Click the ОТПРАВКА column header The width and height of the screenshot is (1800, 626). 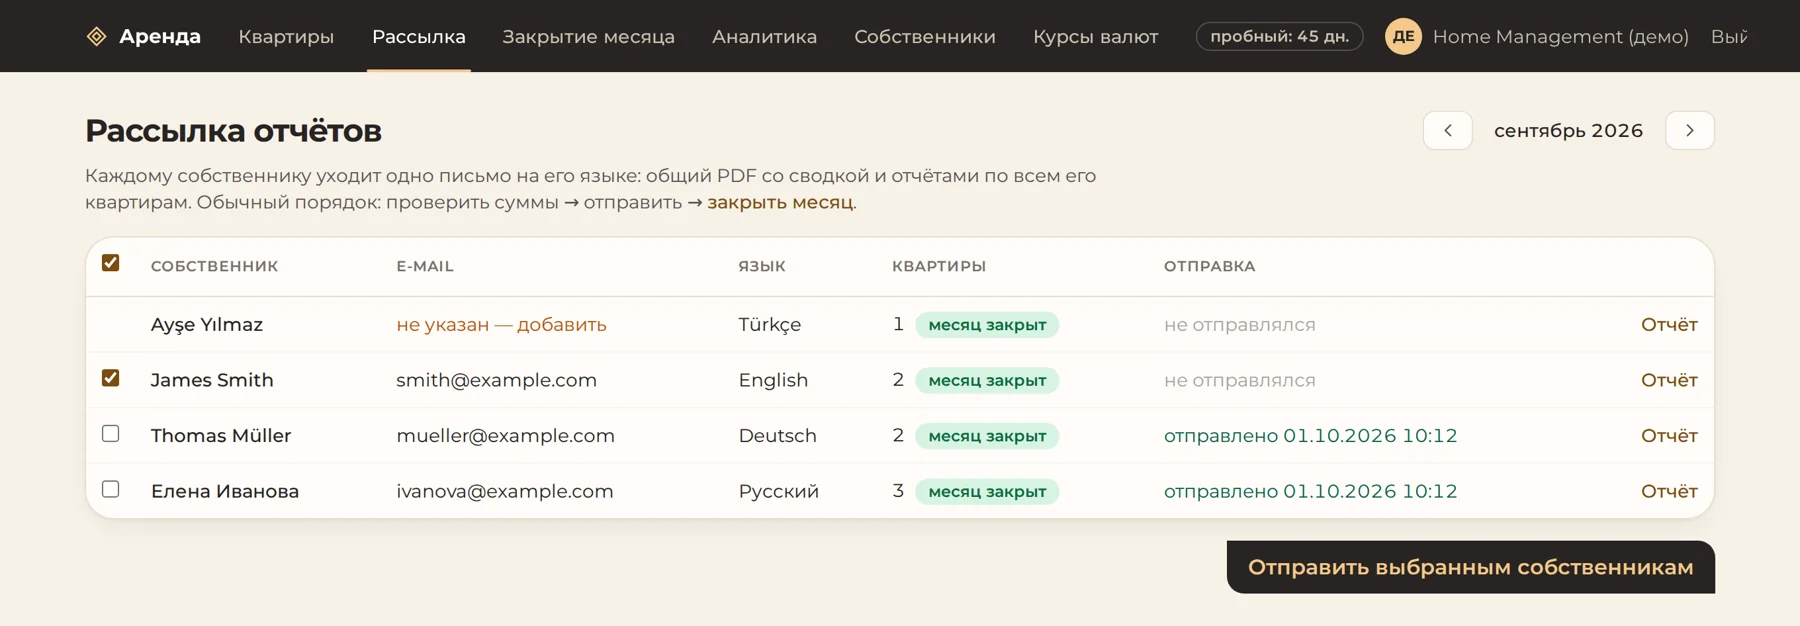click(1209, 266)
